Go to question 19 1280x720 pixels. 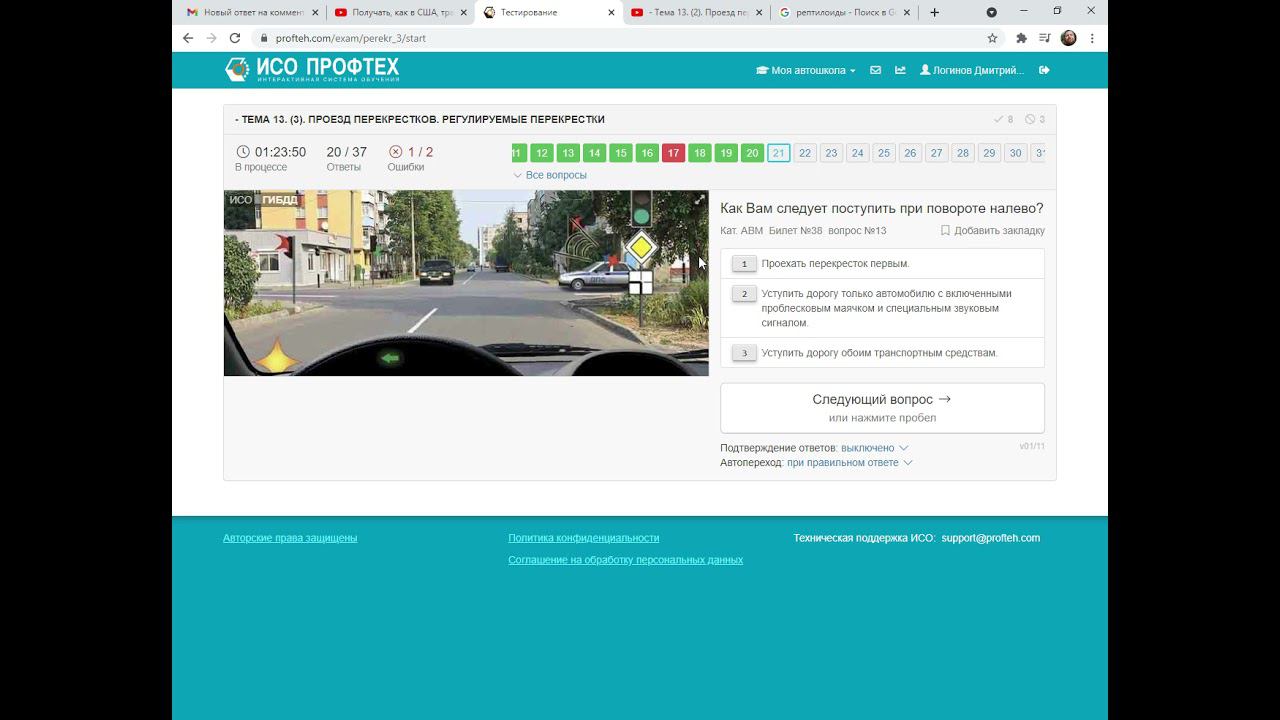point(726,153)
